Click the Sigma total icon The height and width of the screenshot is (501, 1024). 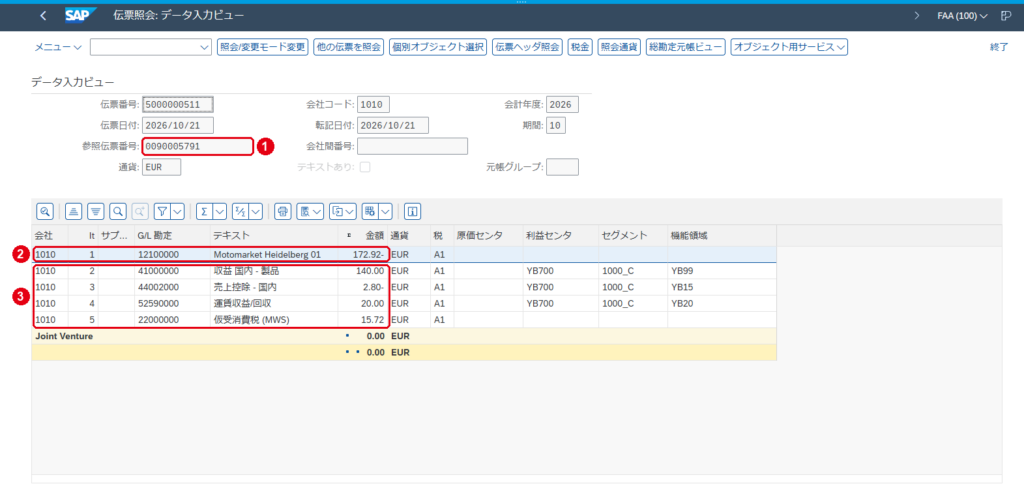click(204, 211)
